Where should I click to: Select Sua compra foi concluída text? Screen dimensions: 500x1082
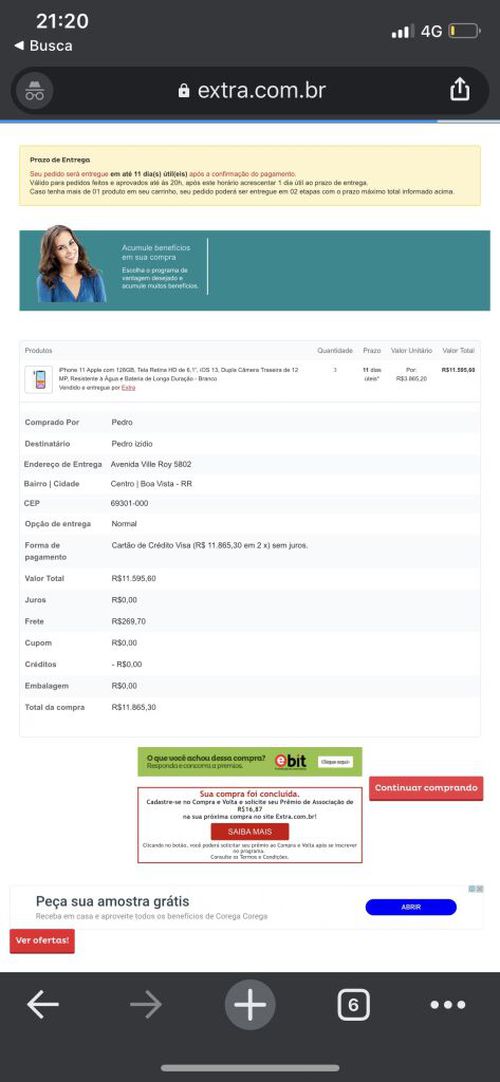[250, 794]
